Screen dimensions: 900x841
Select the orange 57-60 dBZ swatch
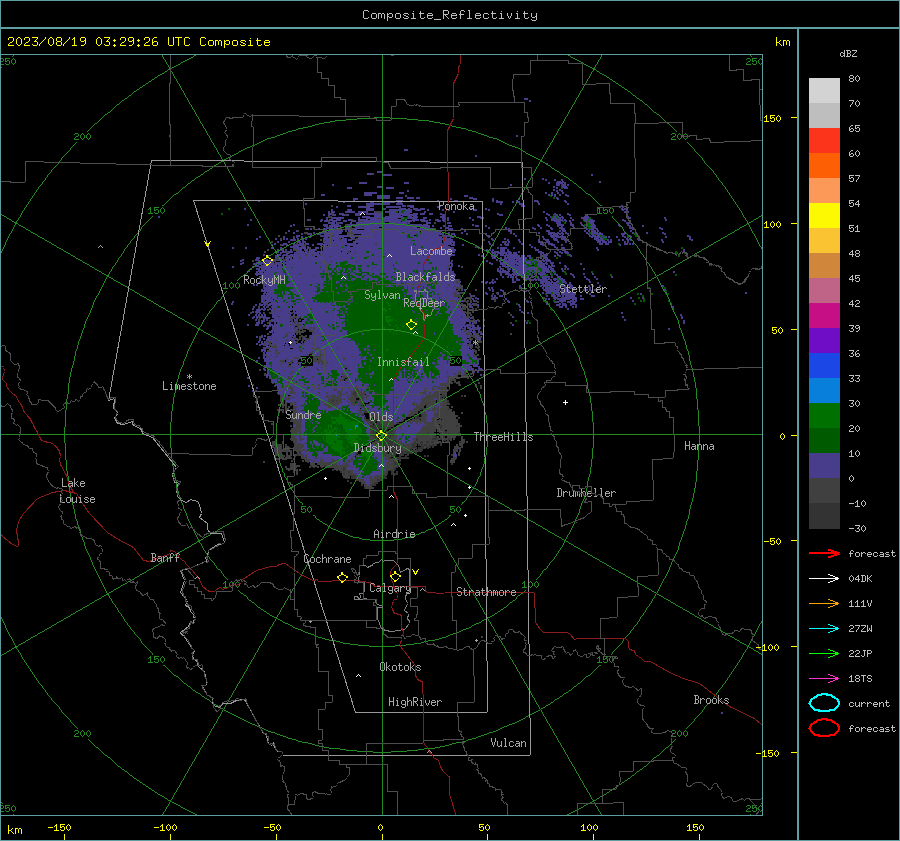pos(824,165)
